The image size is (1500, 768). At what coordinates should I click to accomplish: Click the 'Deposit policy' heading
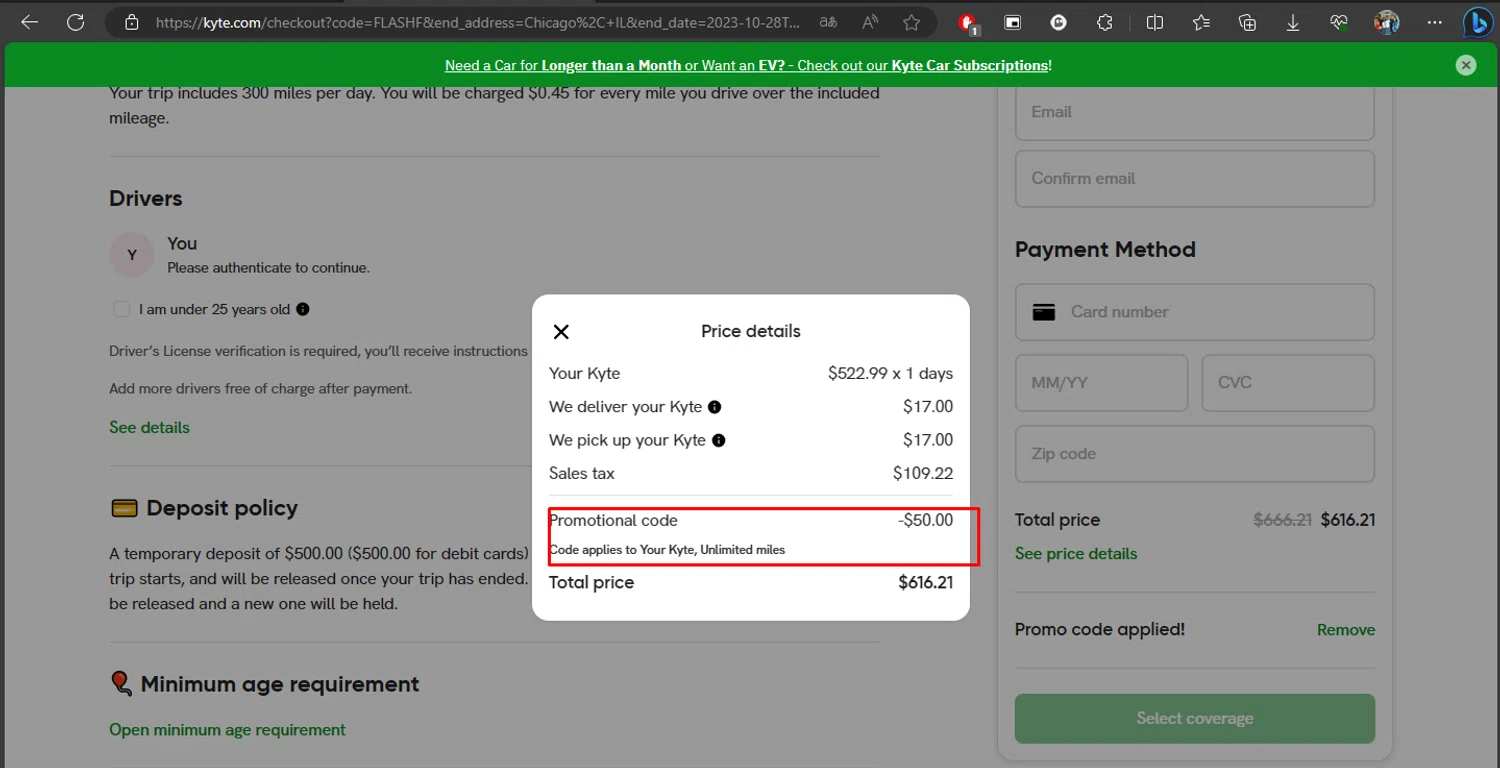click(222, 508)
